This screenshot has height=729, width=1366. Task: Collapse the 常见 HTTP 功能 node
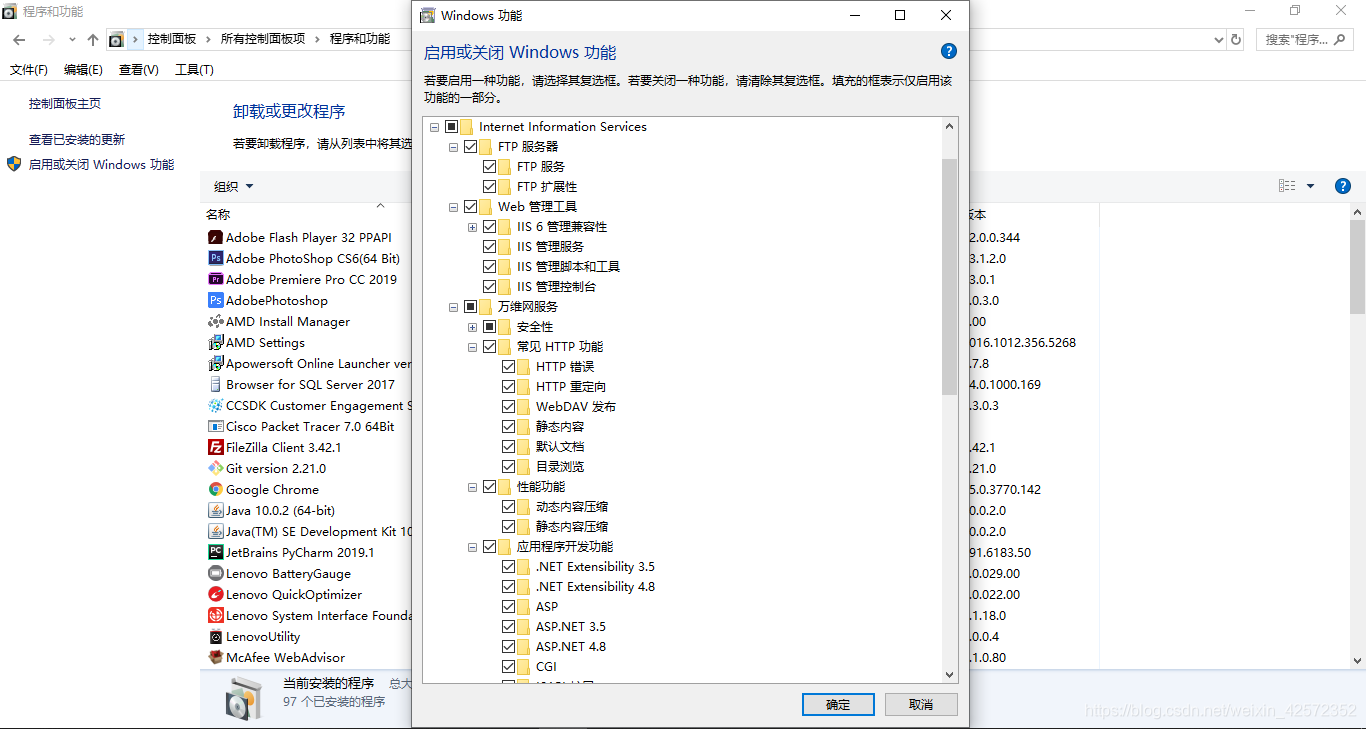(472, 347)
